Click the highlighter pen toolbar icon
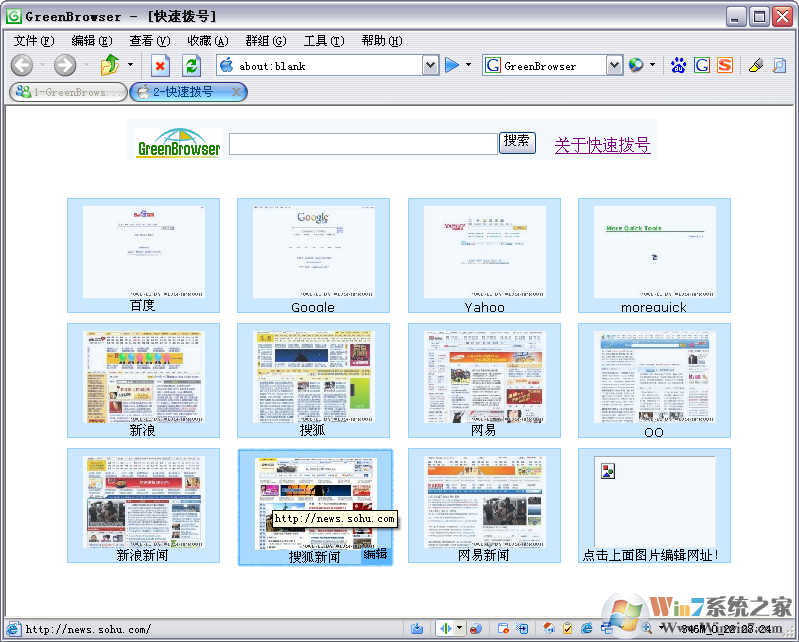Image resolution: width=799 pixels, height=642 pixels. click(x=756, y=66)
